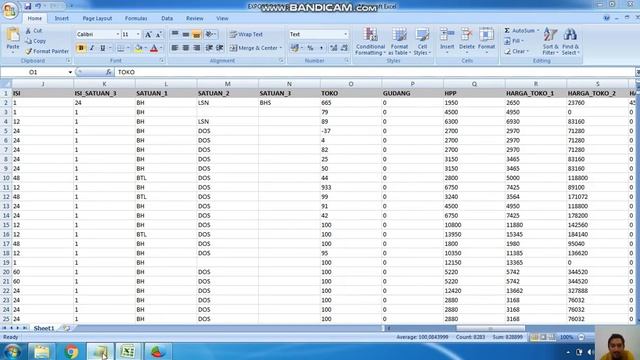Click the Delete cells button

pos(467,41)
